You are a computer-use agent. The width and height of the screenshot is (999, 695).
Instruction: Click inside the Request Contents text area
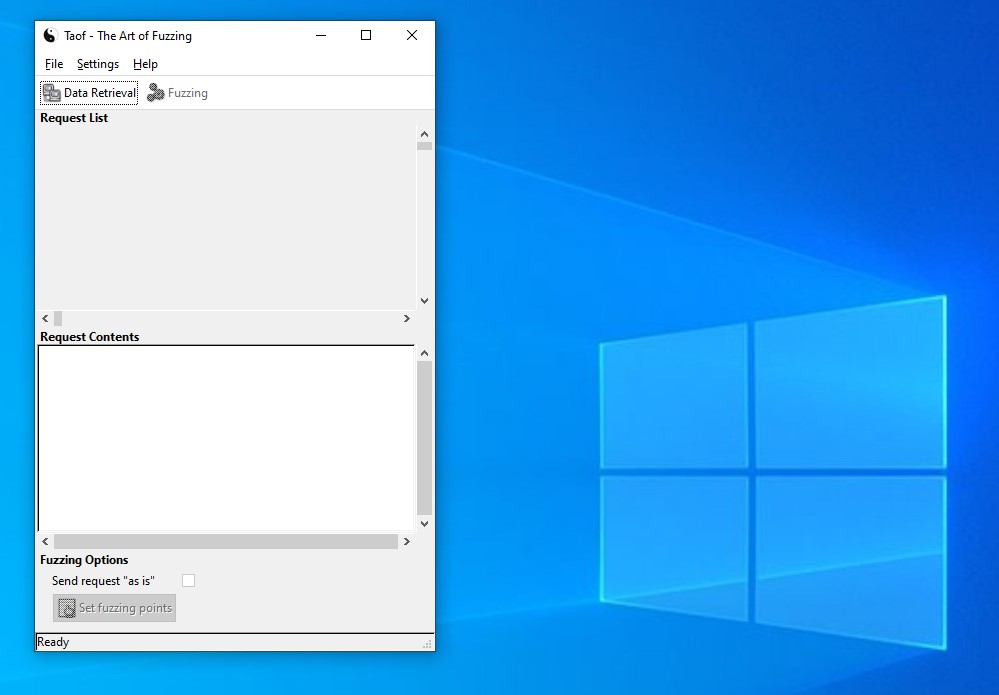pyautogui.click(x=225, y=437)
